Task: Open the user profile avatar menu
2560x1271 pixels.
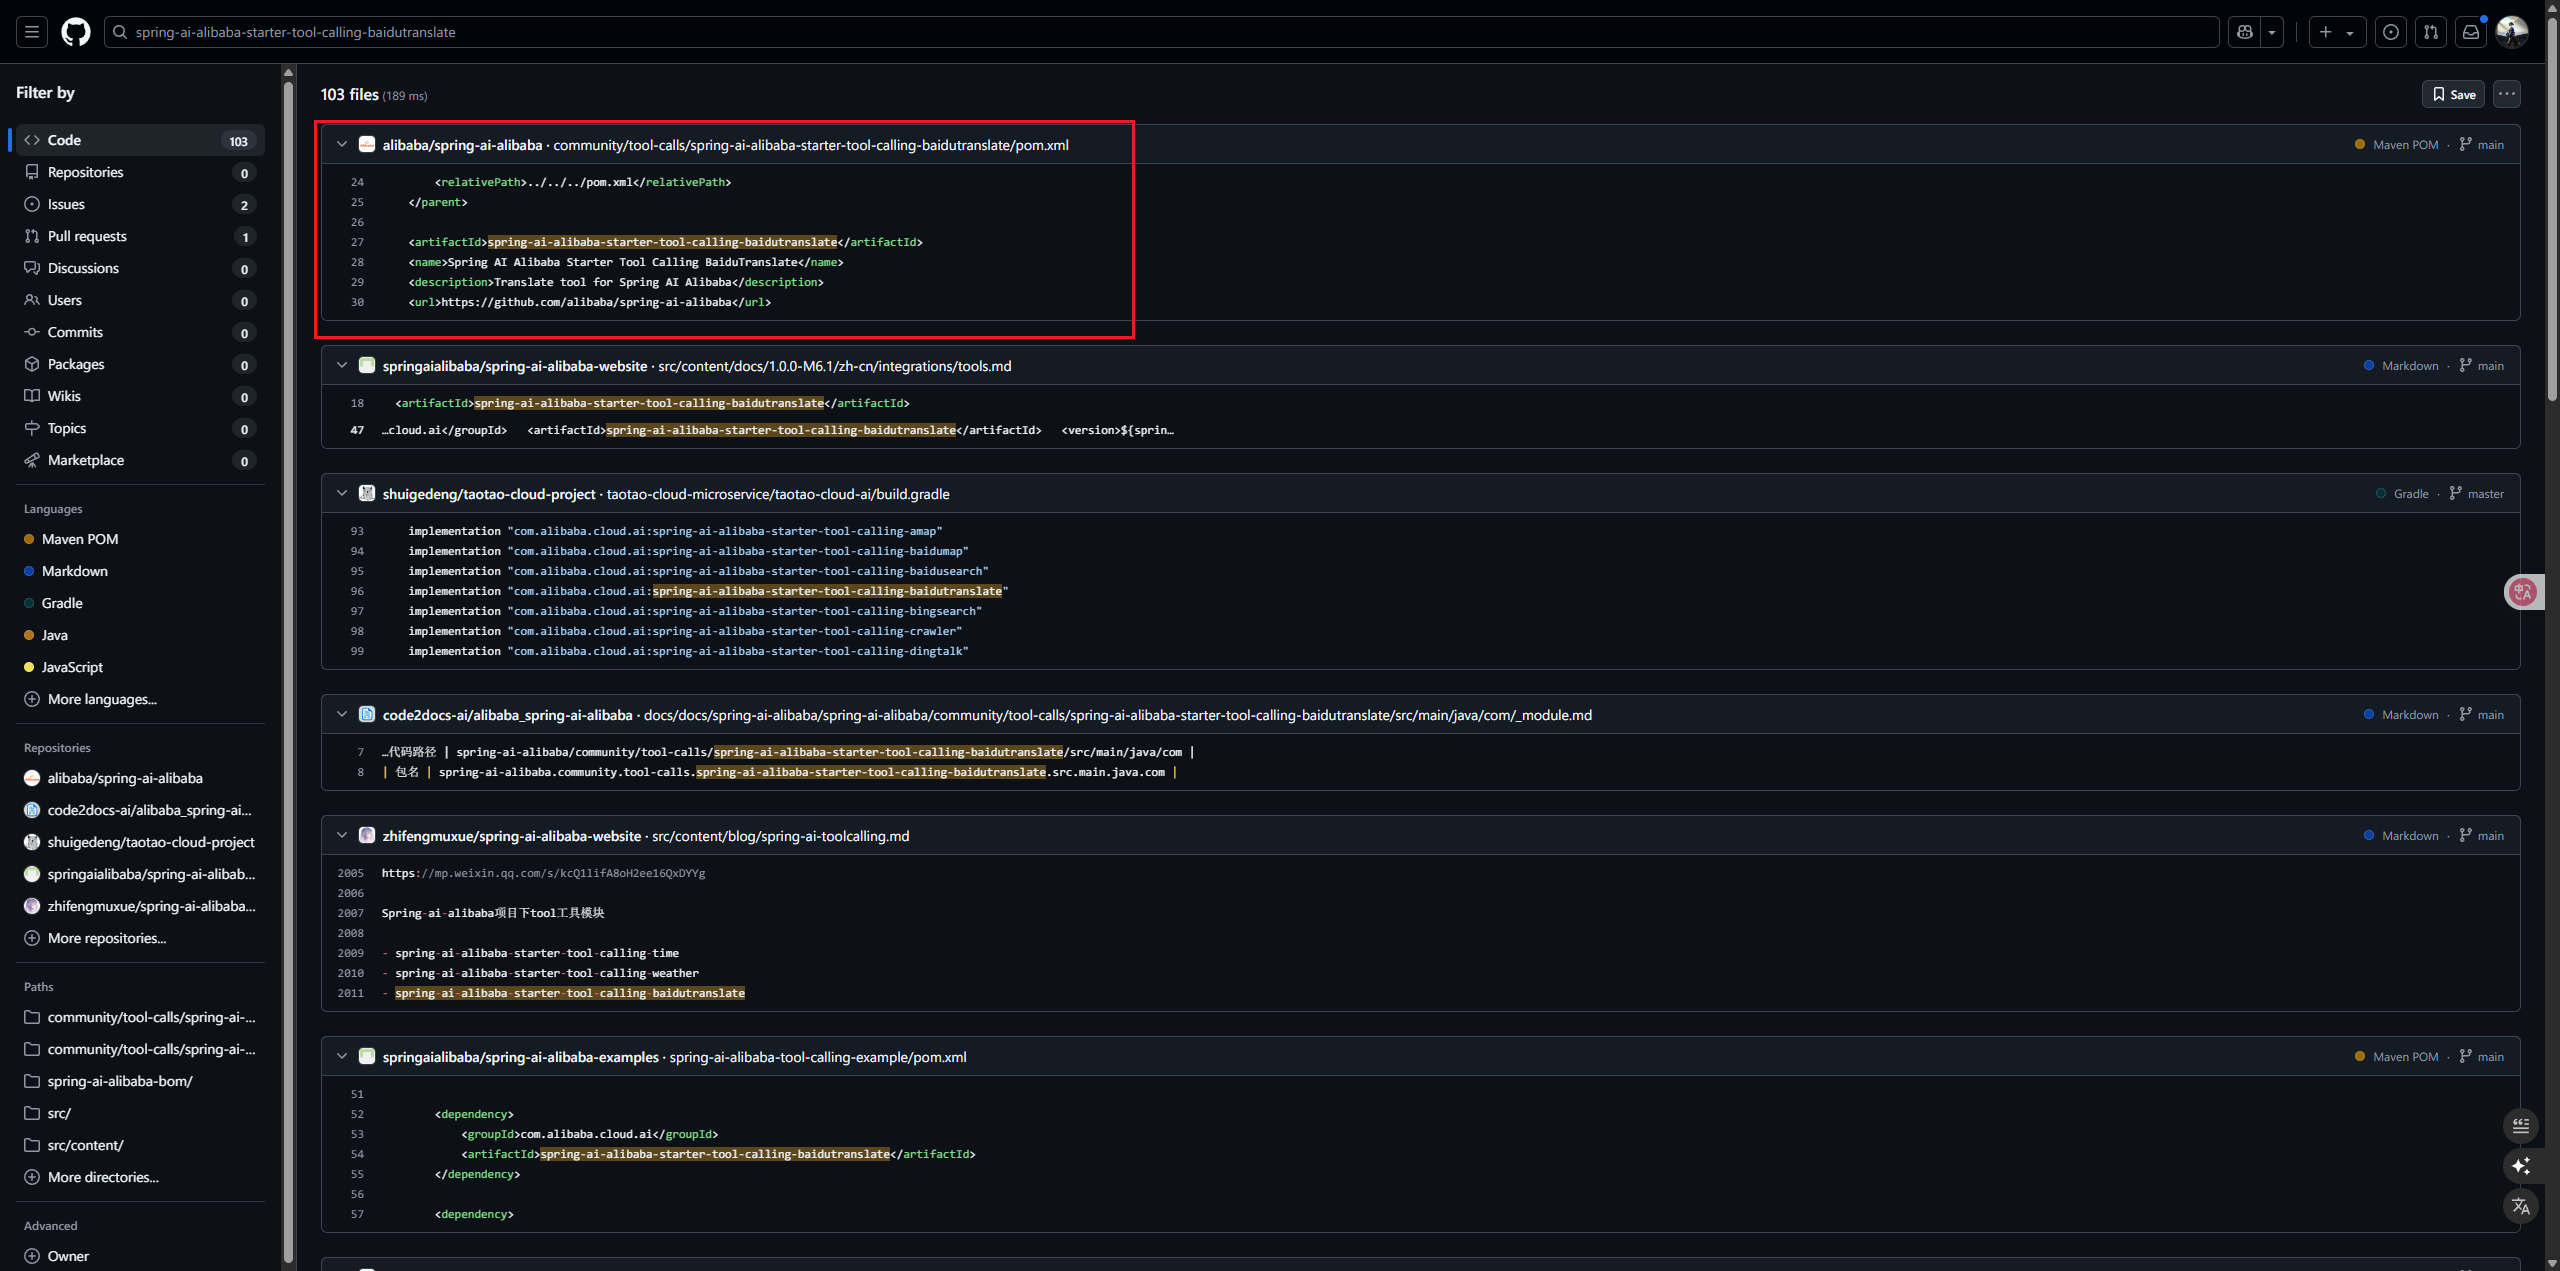Action: click(x=2512, y=32)
